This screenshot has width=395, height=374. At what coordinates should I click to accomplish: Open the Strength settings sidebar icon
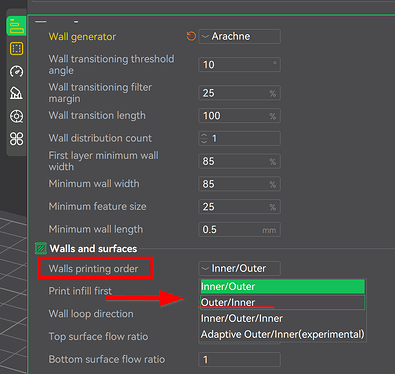tap(16, 49)
